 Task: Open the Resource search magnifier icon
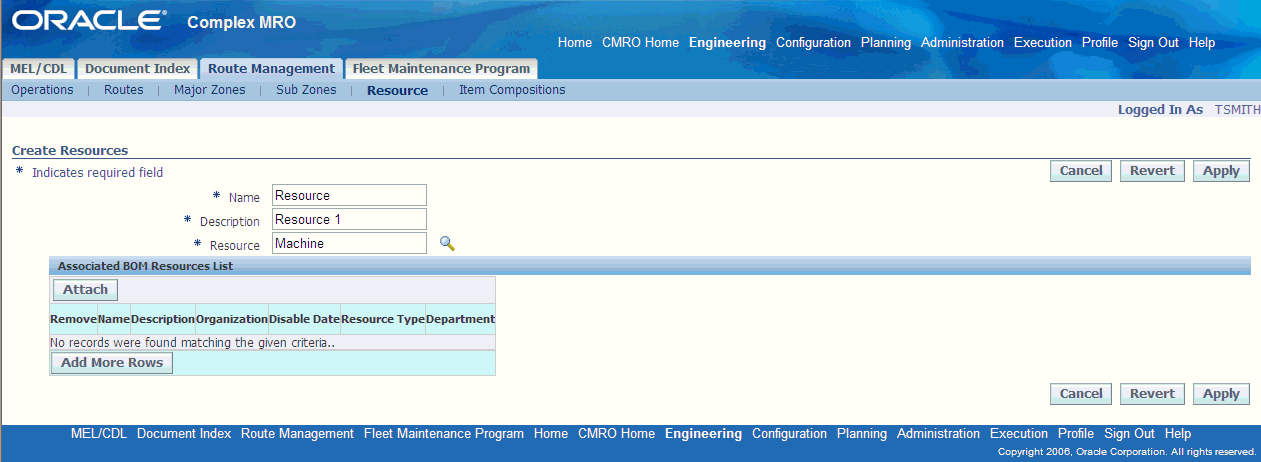[447, 243]
